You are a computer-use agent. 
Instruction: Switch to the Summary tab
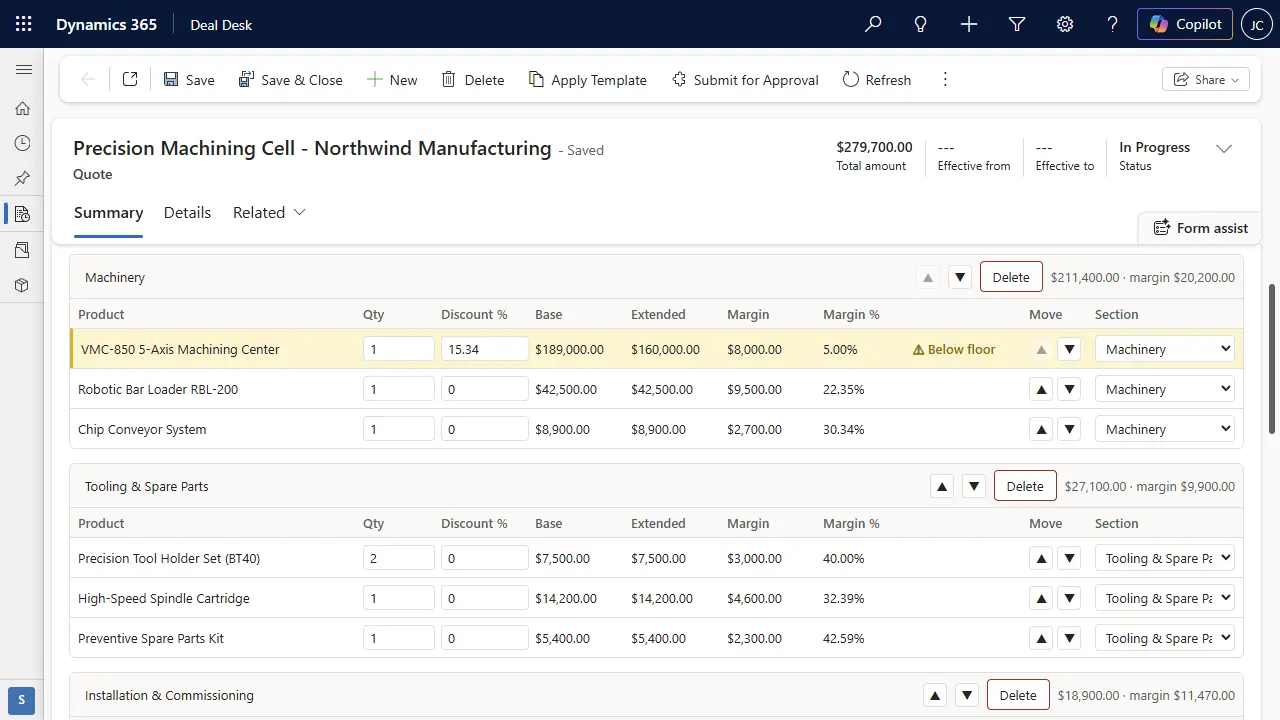click(108, 212)
